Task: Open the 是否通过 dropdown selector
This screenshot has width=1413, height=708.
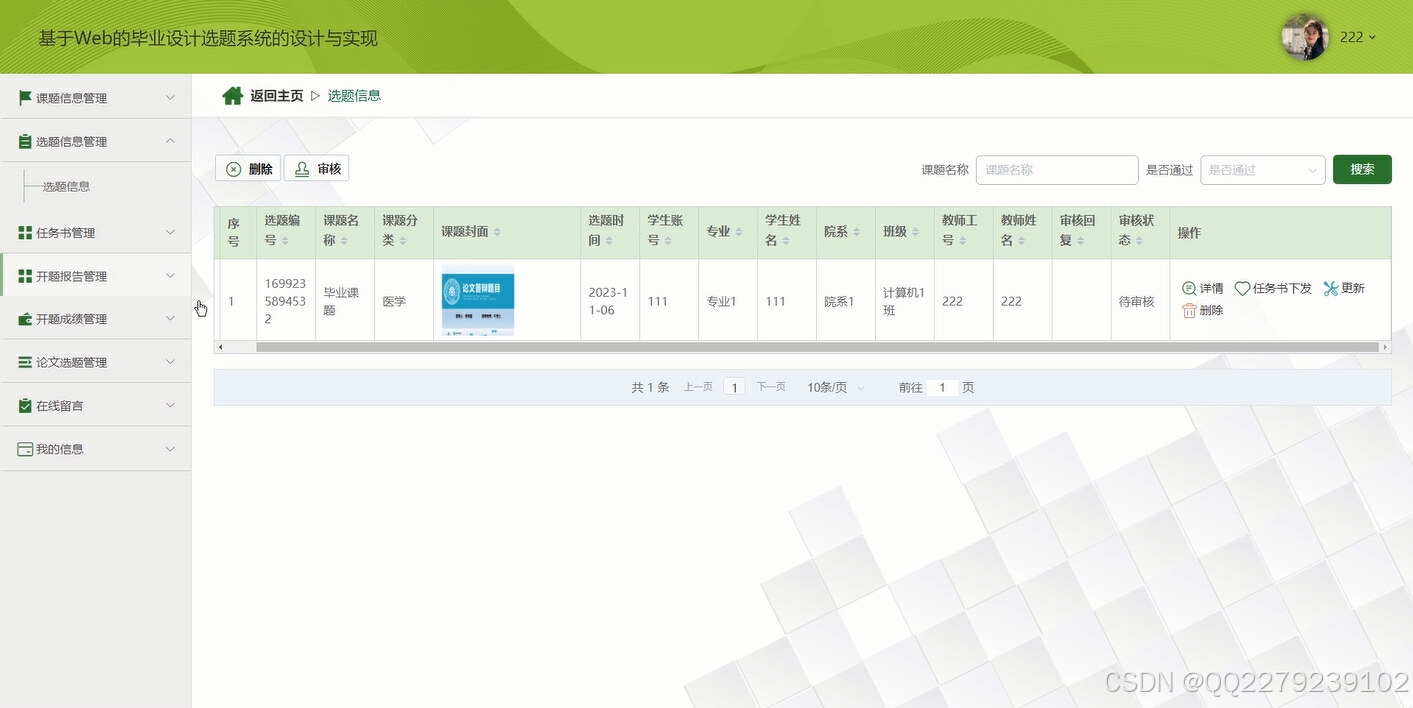Action: click(x=1261, y=170)
